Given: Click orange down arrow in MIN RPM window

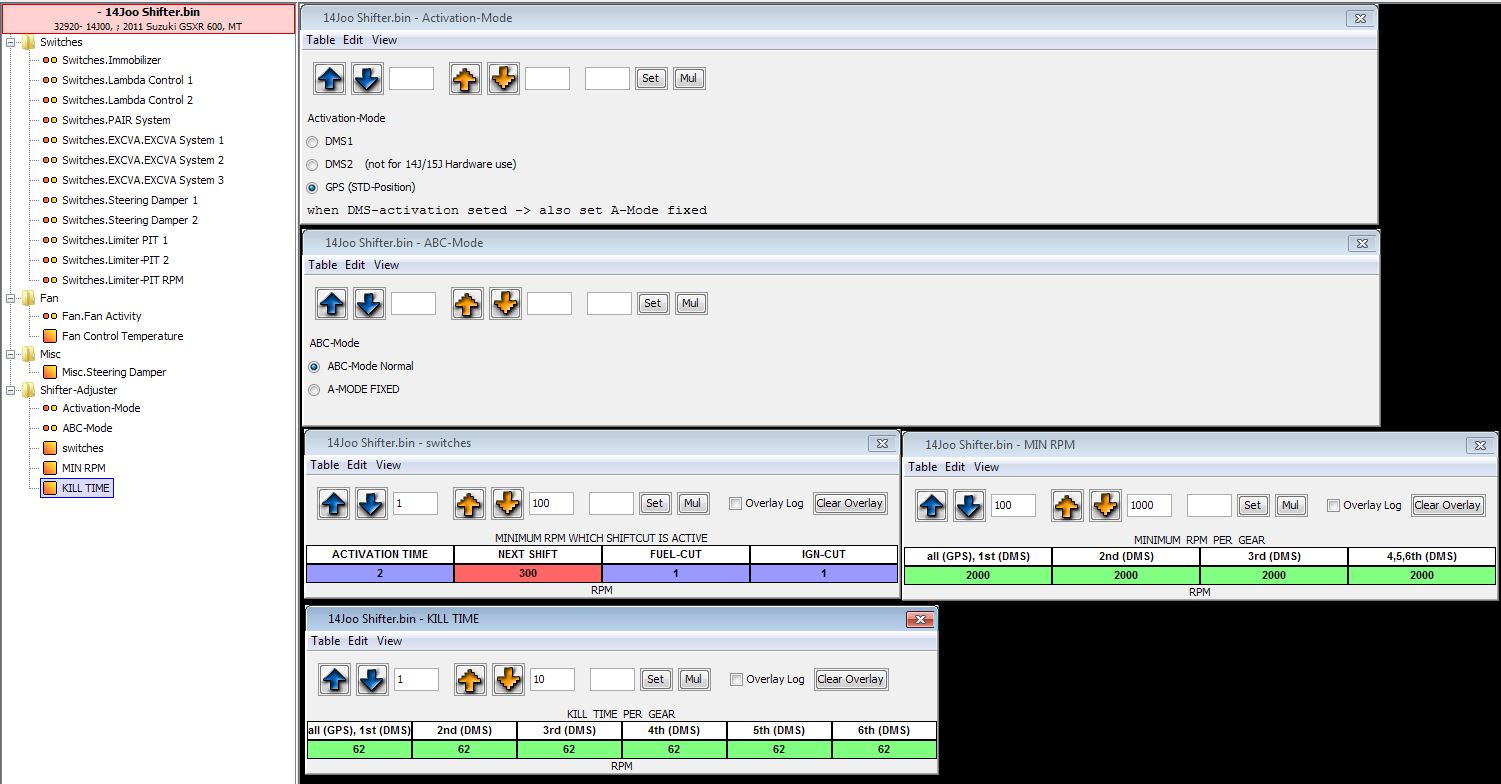Looking at the screenshot, I should pos(1105,506).
